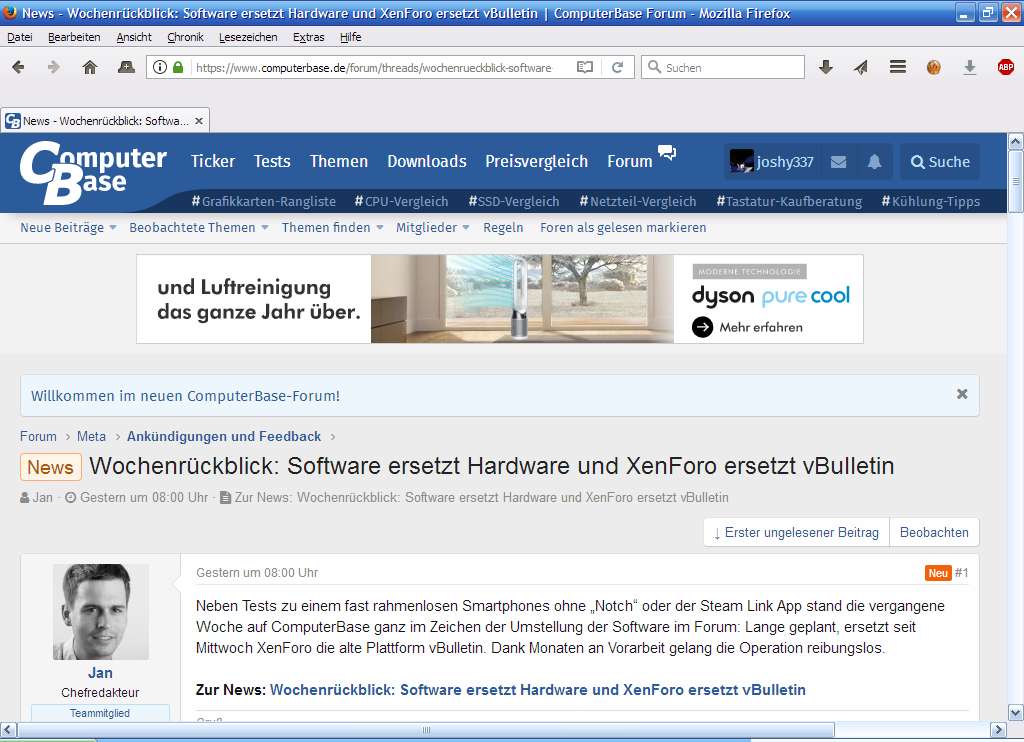Open the Bearbeiten menu
This screenshot has height=742, width=1024.
[x=74, y=37]
